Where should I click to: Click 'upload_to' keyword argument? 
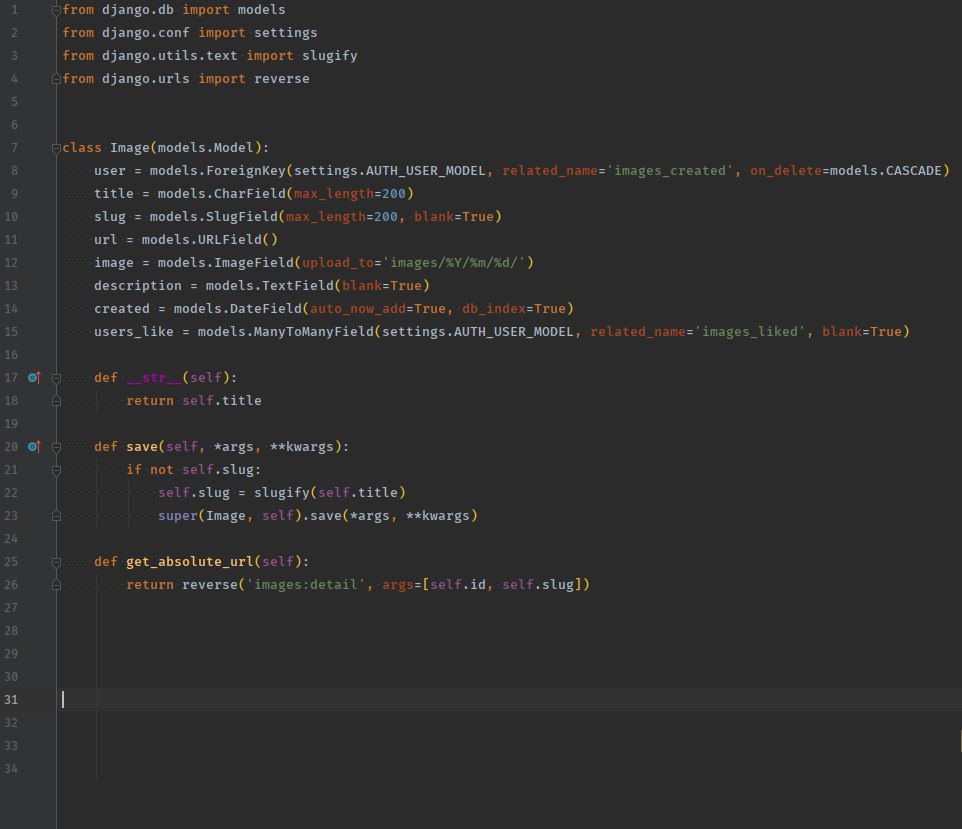pyautogui.click(x=338, y=263)
